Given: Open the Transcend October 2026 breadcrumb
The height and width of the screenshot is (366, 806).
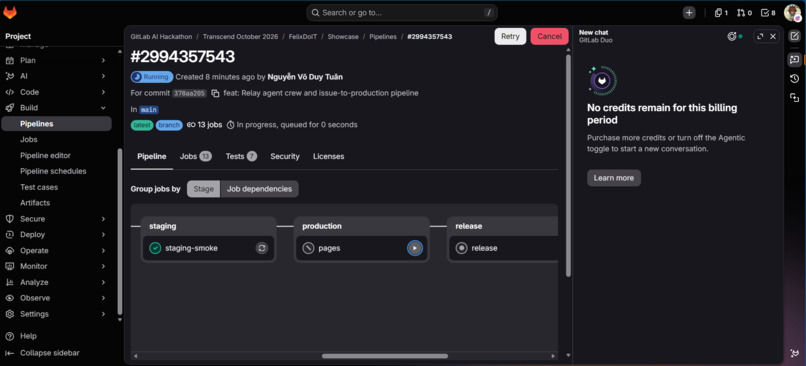Looking at the screenshot, I should (240, 37).
